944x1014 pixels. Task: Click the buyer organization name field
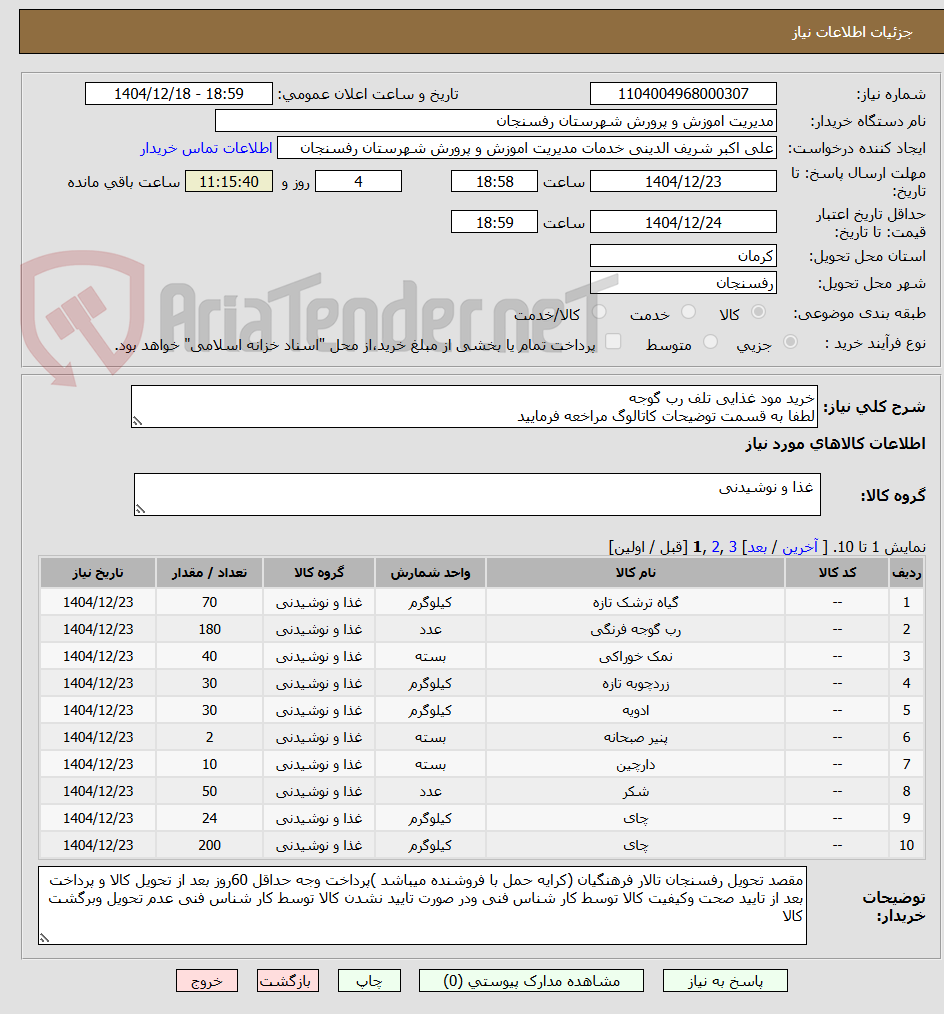(495, 121)
